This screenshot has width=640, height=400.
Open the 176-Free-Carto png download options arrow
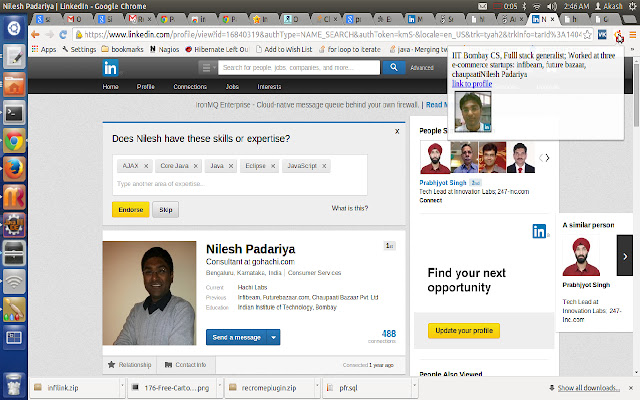point(219,385)
